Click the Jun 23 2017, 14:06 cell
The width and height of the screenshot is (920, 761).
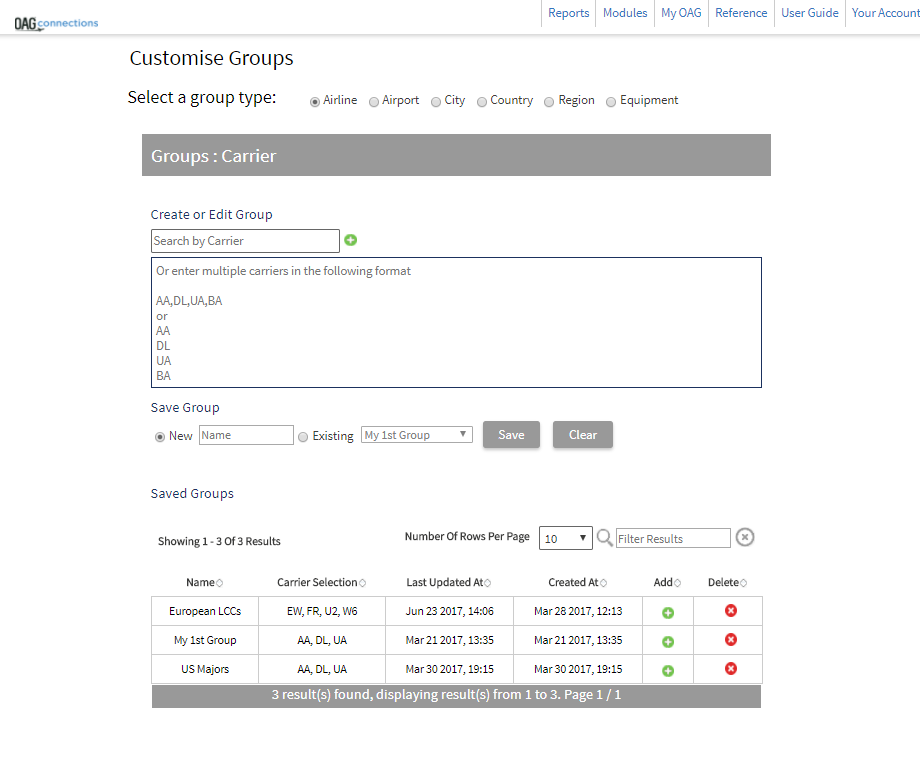(x=449, y=611)
